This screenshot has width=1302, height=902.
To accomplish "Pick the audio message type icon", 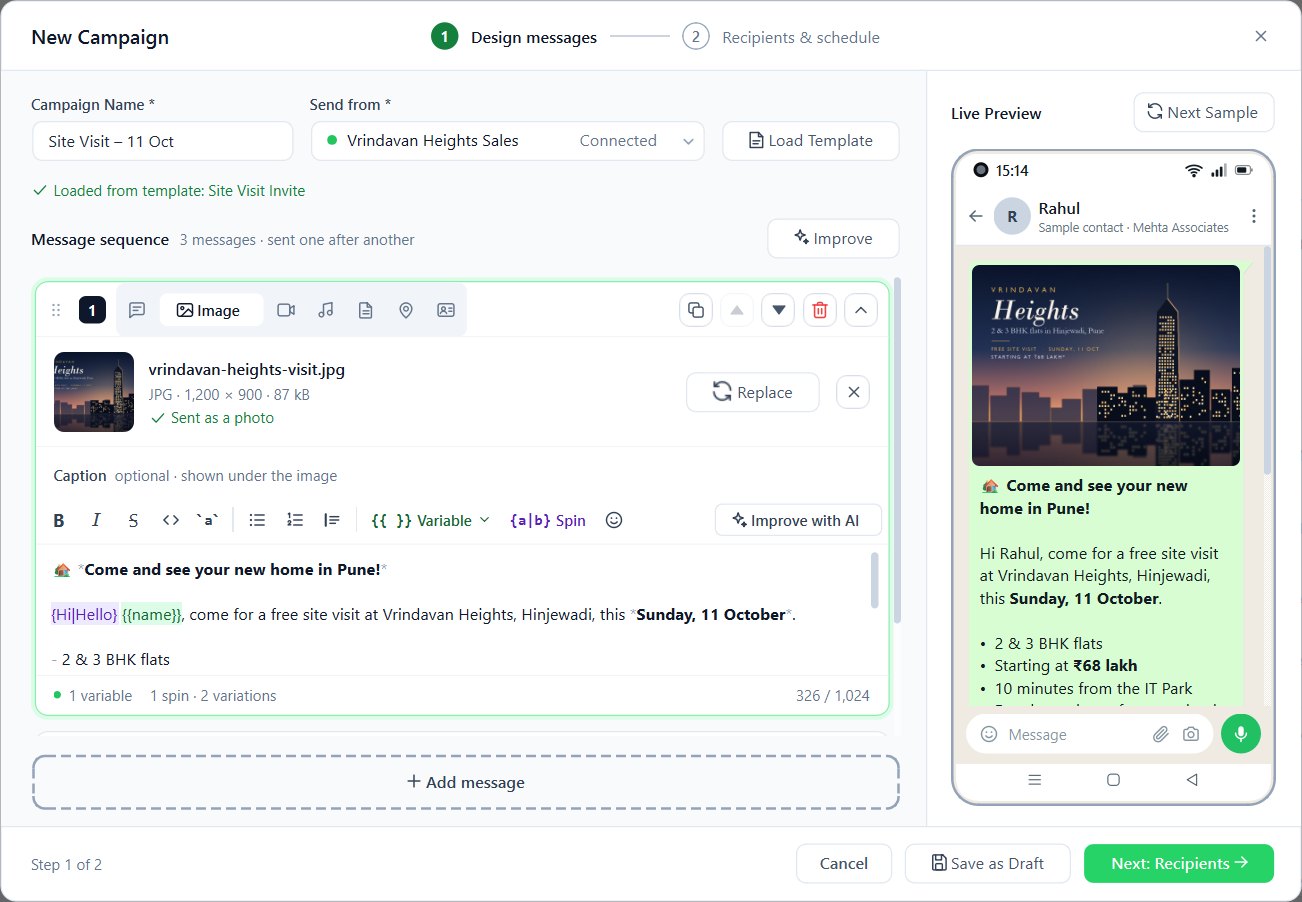I will click(x=326, y=310).
